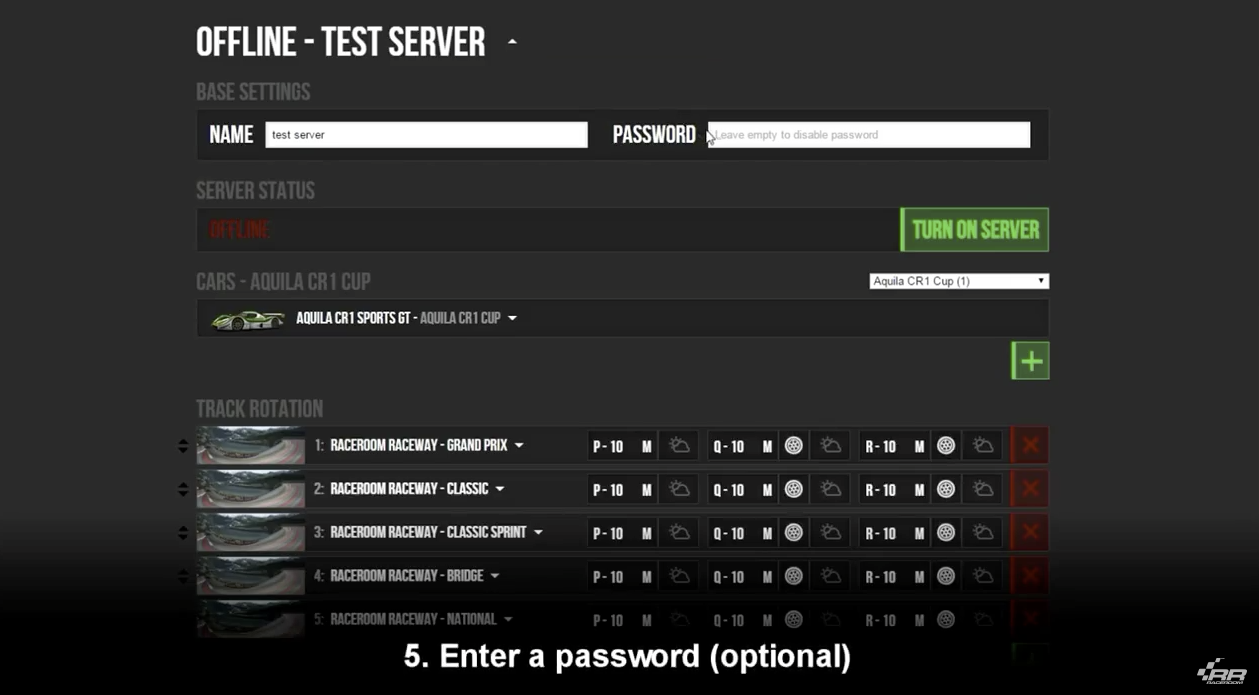The width and height of the screenshot is (1259, 695).
Task: Set qualifying weather for Raceroom Raceway - Grand Prix
Action: (830, 446)
